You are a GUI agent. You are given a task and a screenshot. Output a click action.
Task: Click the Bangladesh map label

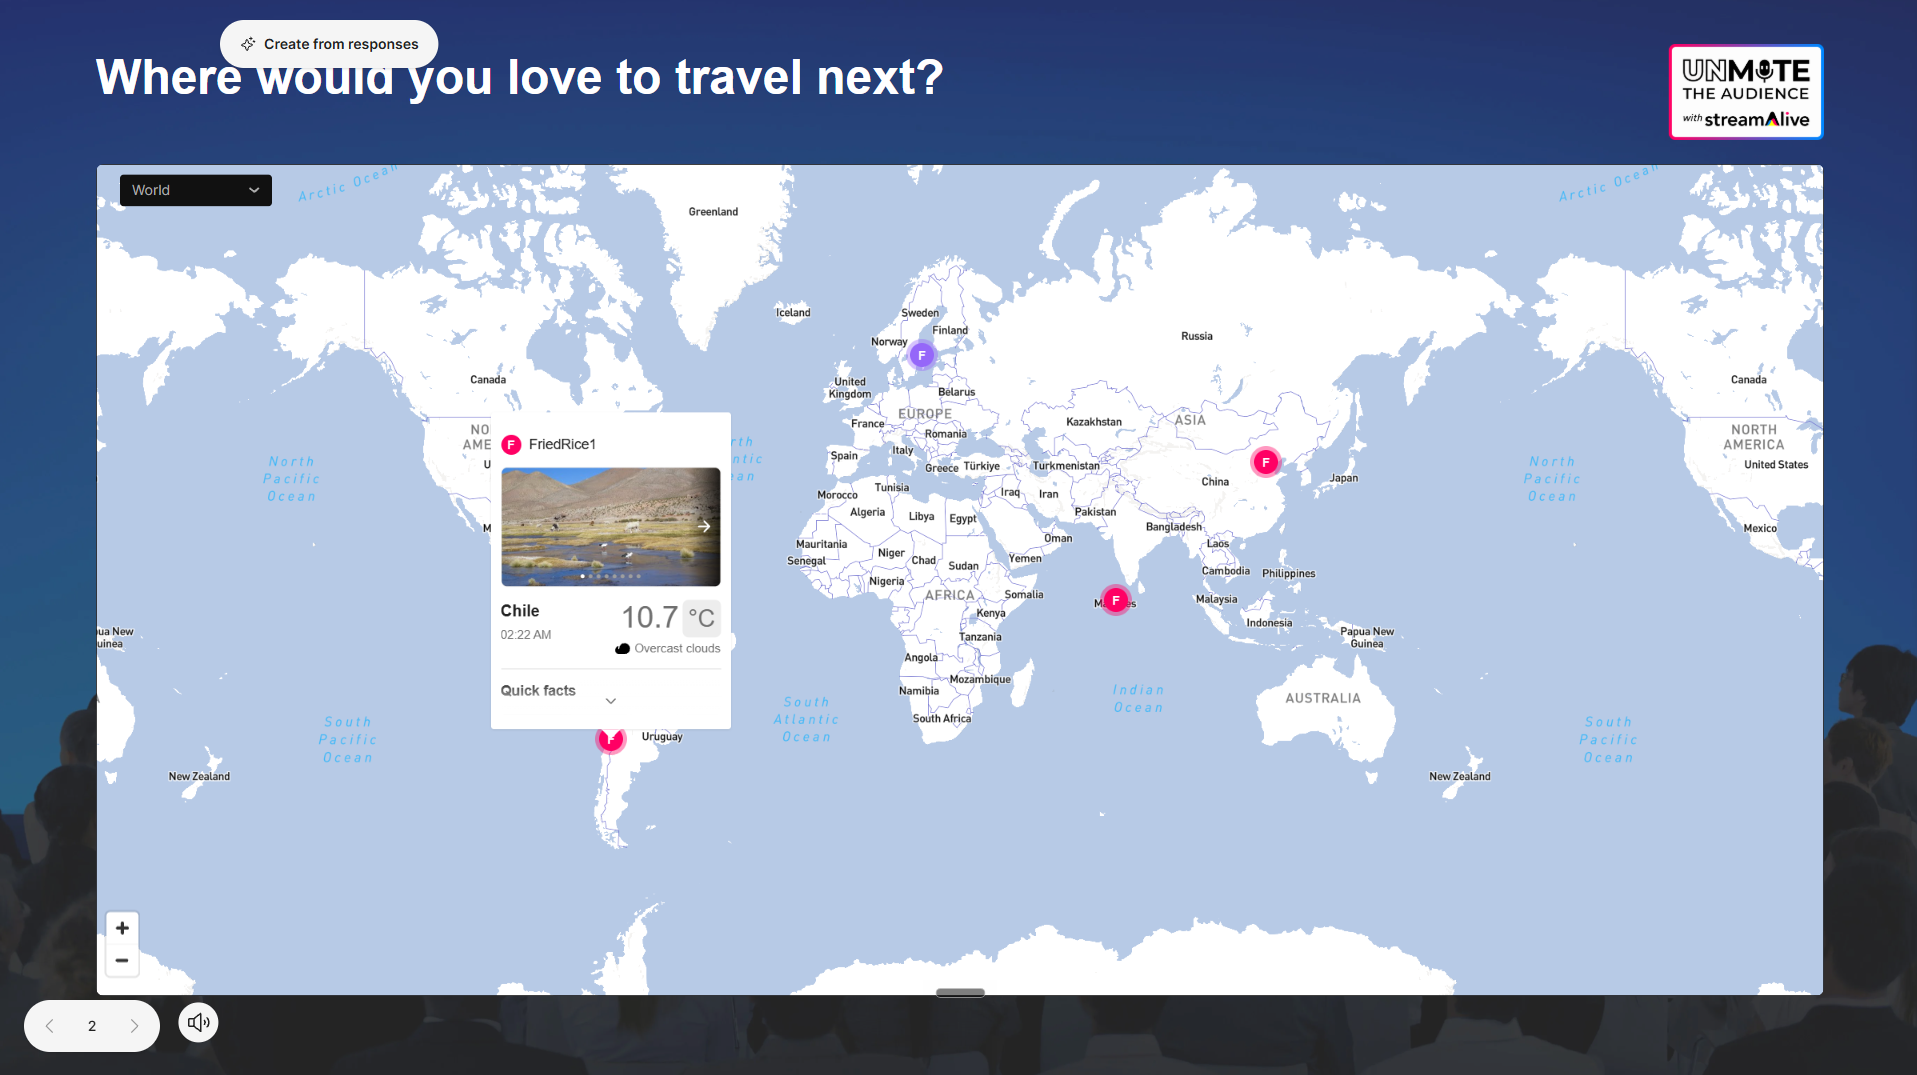point(1174,527)
